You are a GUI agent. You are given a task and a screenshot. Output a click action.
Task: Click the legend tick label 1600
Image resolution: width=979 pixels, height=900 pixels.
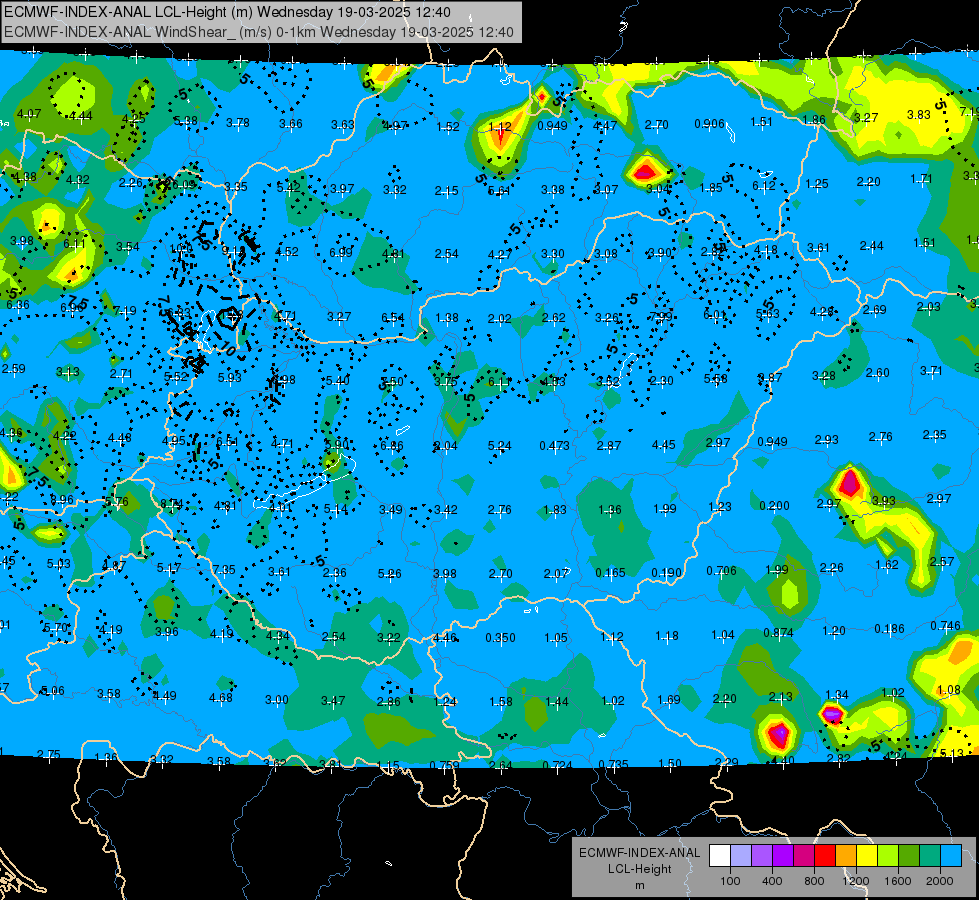click(898, 881)
